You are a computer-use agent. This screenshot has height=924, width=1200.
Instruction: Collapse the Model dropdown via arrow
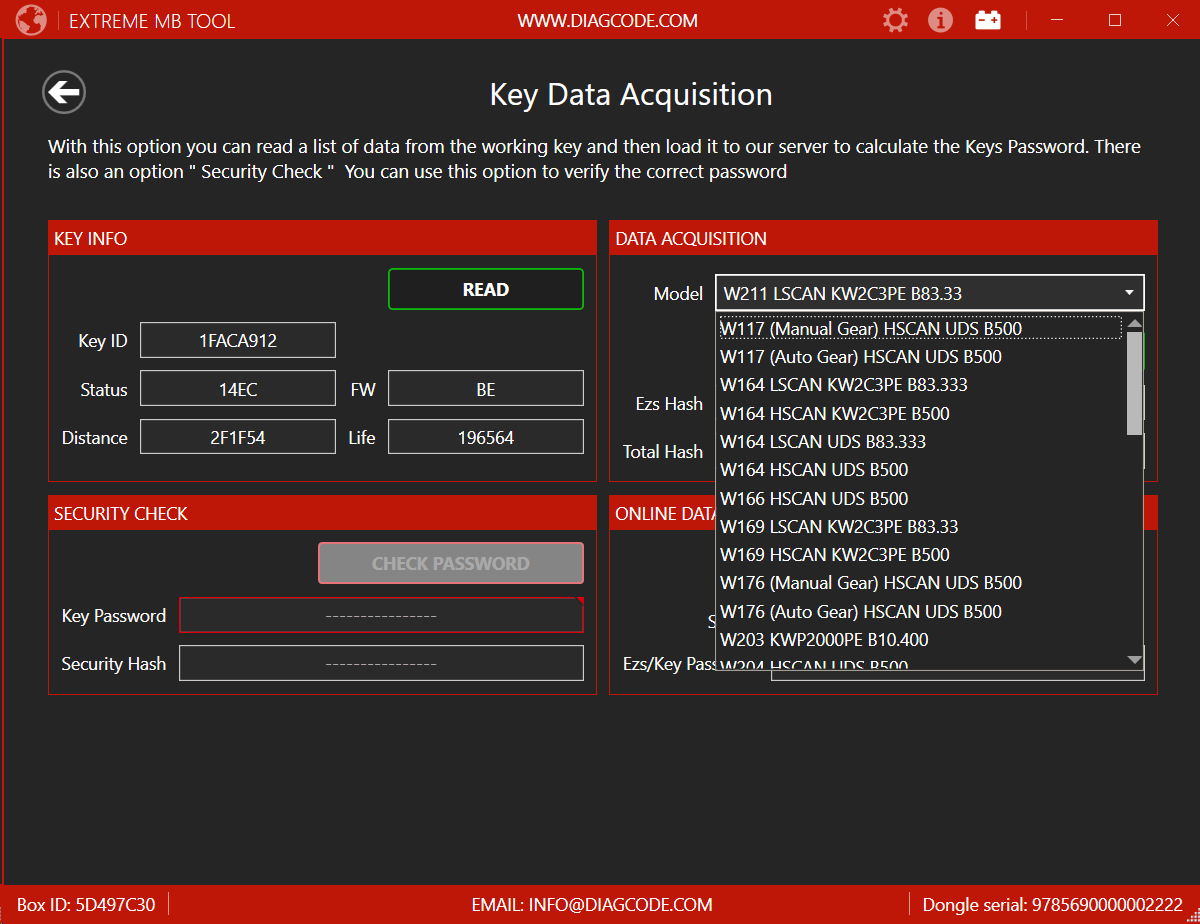(1129, 293)
